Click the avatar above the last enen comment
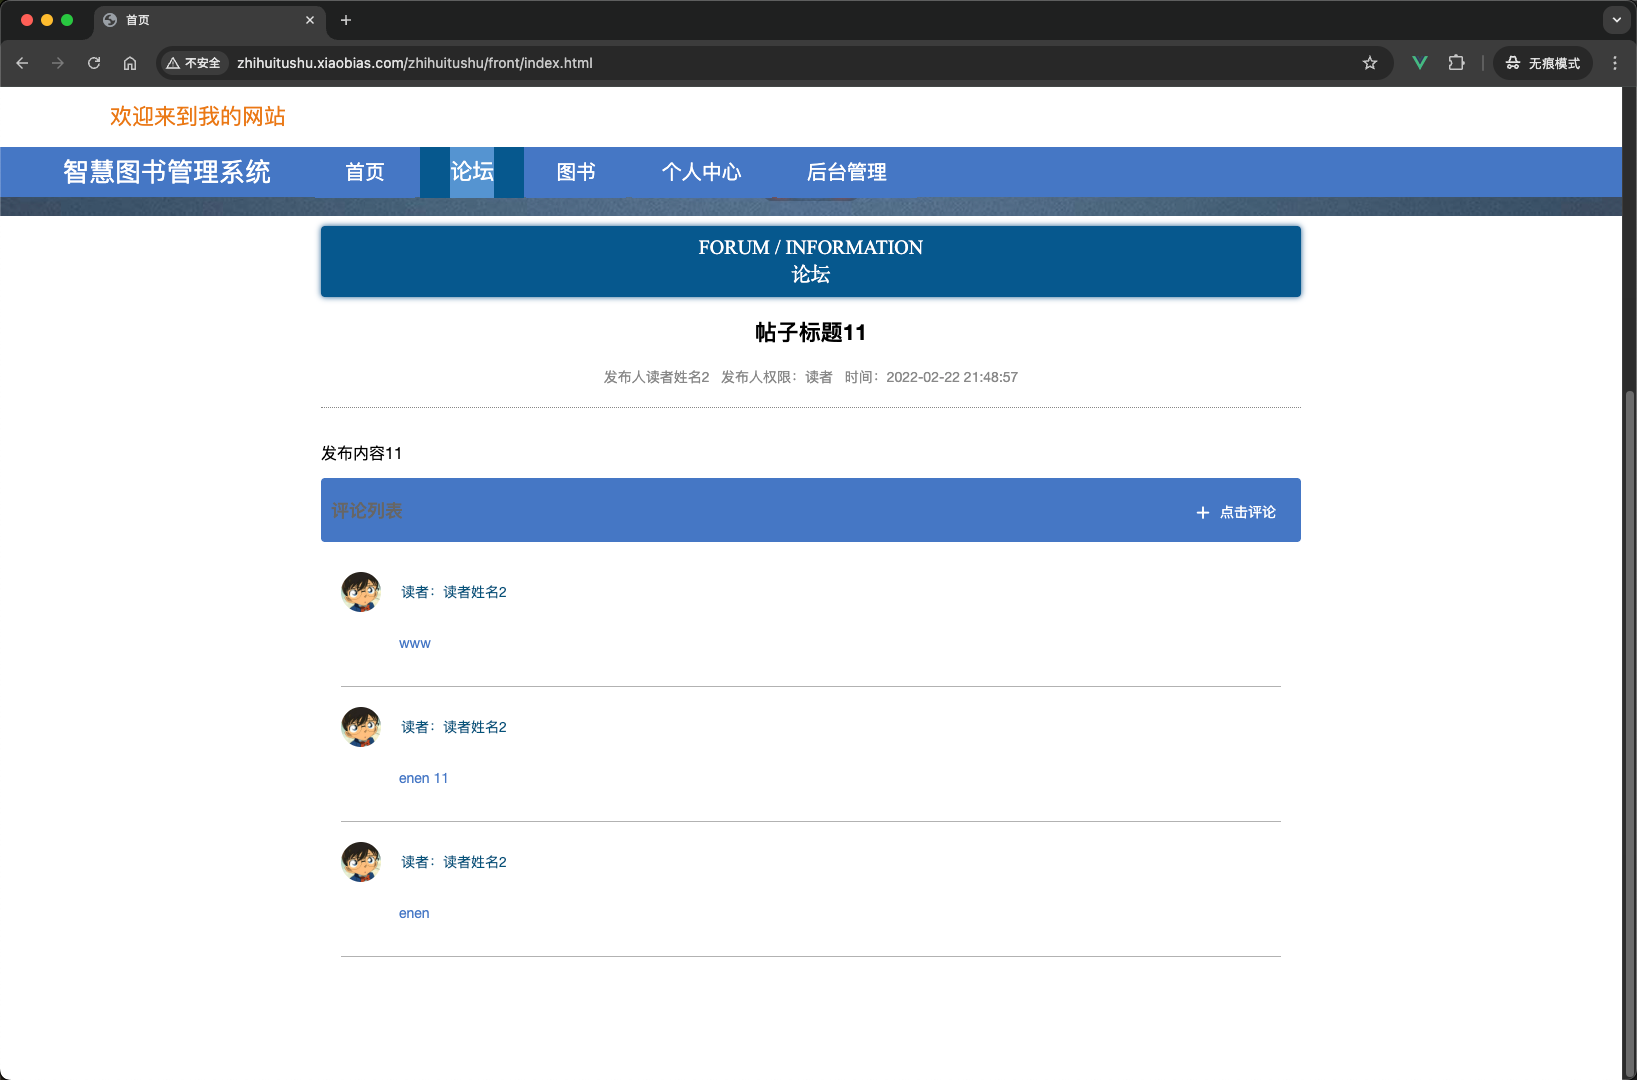The height and width of the screenshot is (1080, 1637). 361,862
